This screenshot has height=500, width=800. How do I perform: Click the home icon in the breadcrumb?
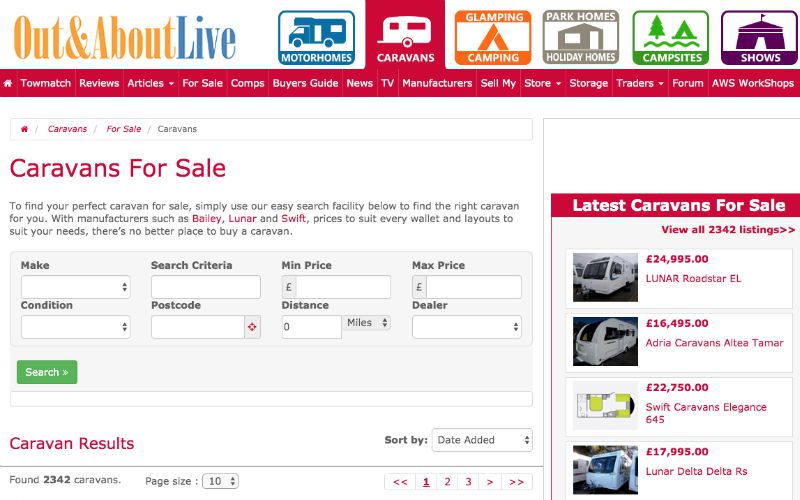[24, 129]
